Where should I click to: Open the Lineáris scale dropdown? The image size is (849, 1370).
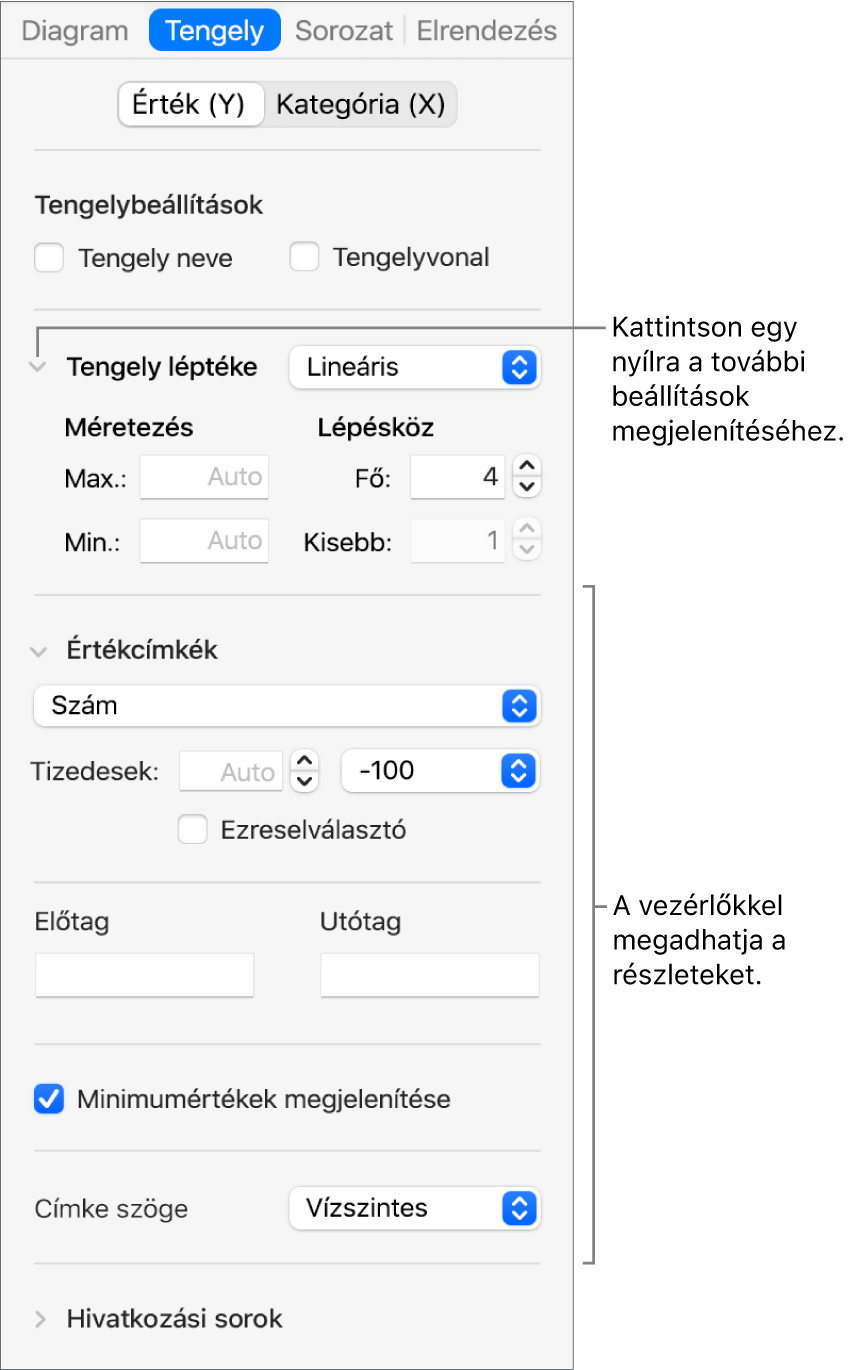(x=415, y=367)
